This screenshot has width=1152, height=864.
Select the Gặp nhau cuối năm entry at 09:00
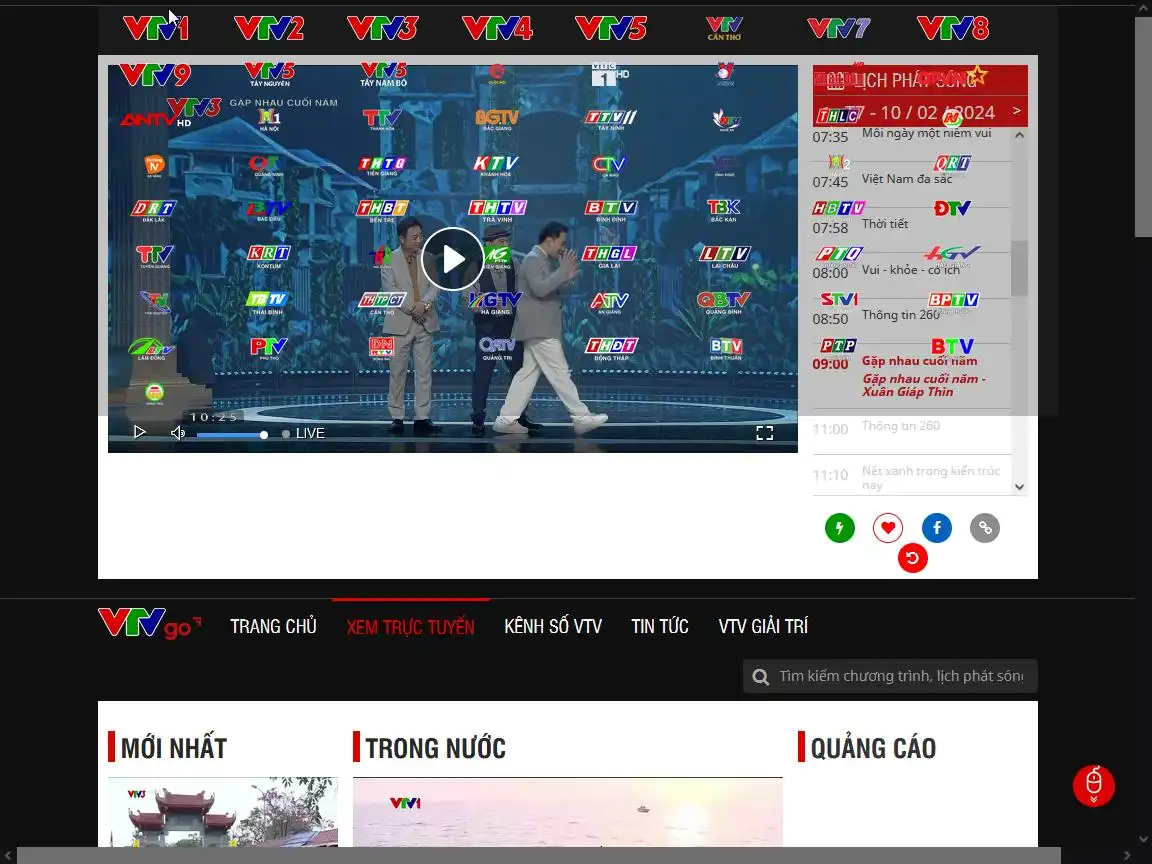(x=912, y=375)
